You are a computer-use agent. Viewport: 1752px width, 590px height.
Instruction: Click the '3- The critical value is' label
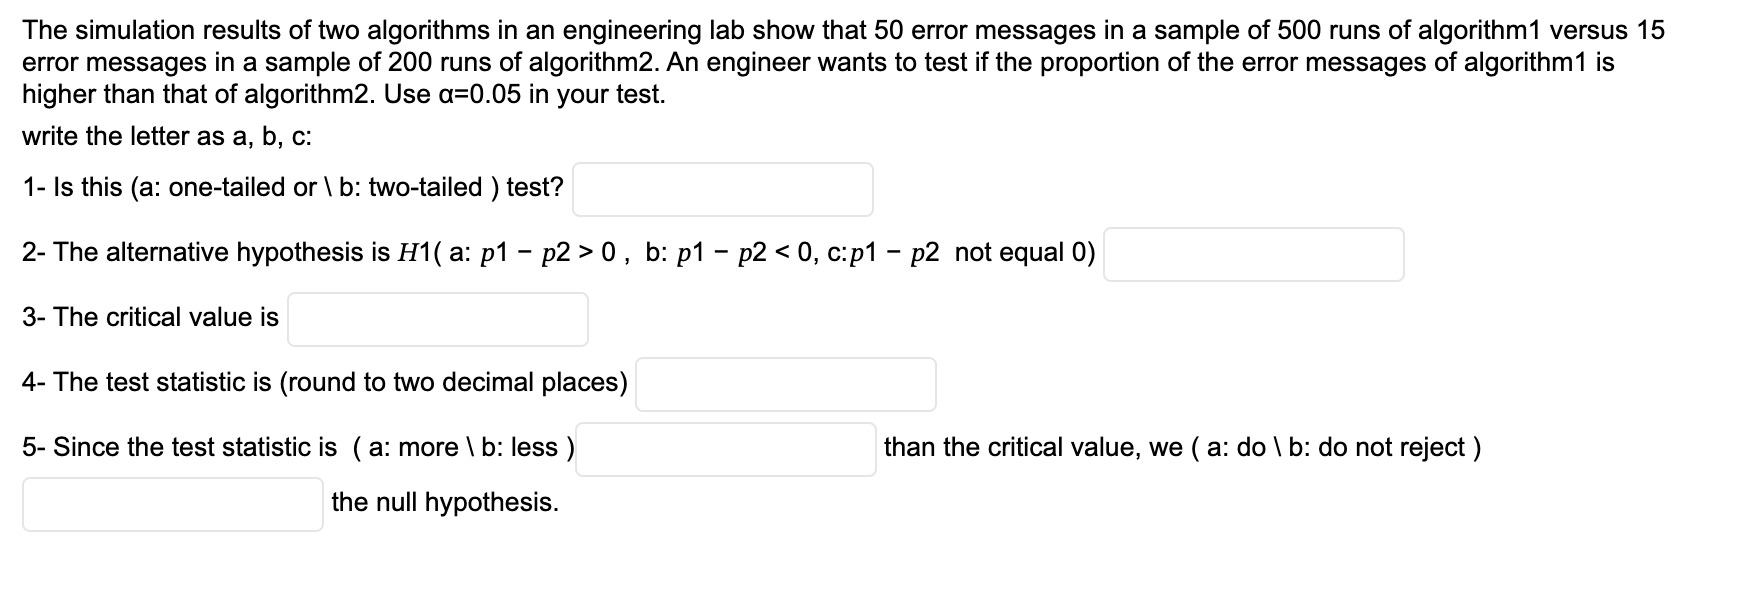[x=150, y=317]
